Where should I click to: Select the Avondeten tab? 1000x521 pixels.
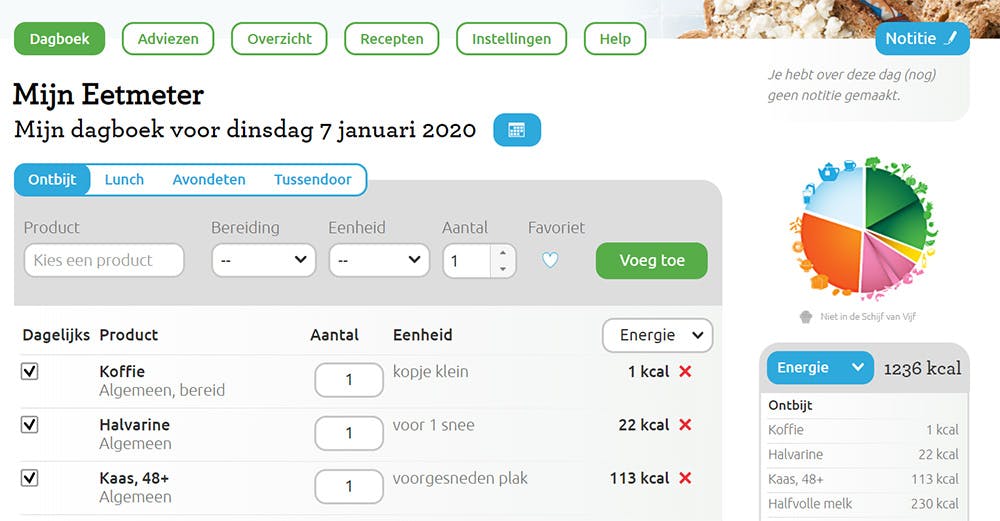(209, 180)
